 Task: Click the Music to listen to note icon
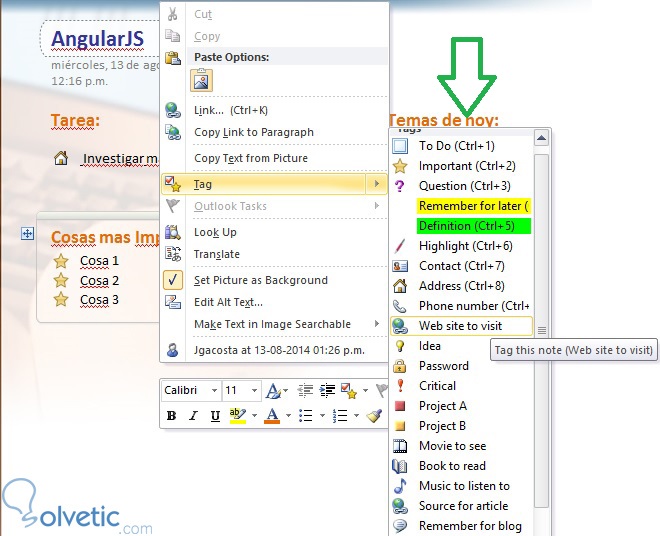pyautogui.click(x=400, y=486)
